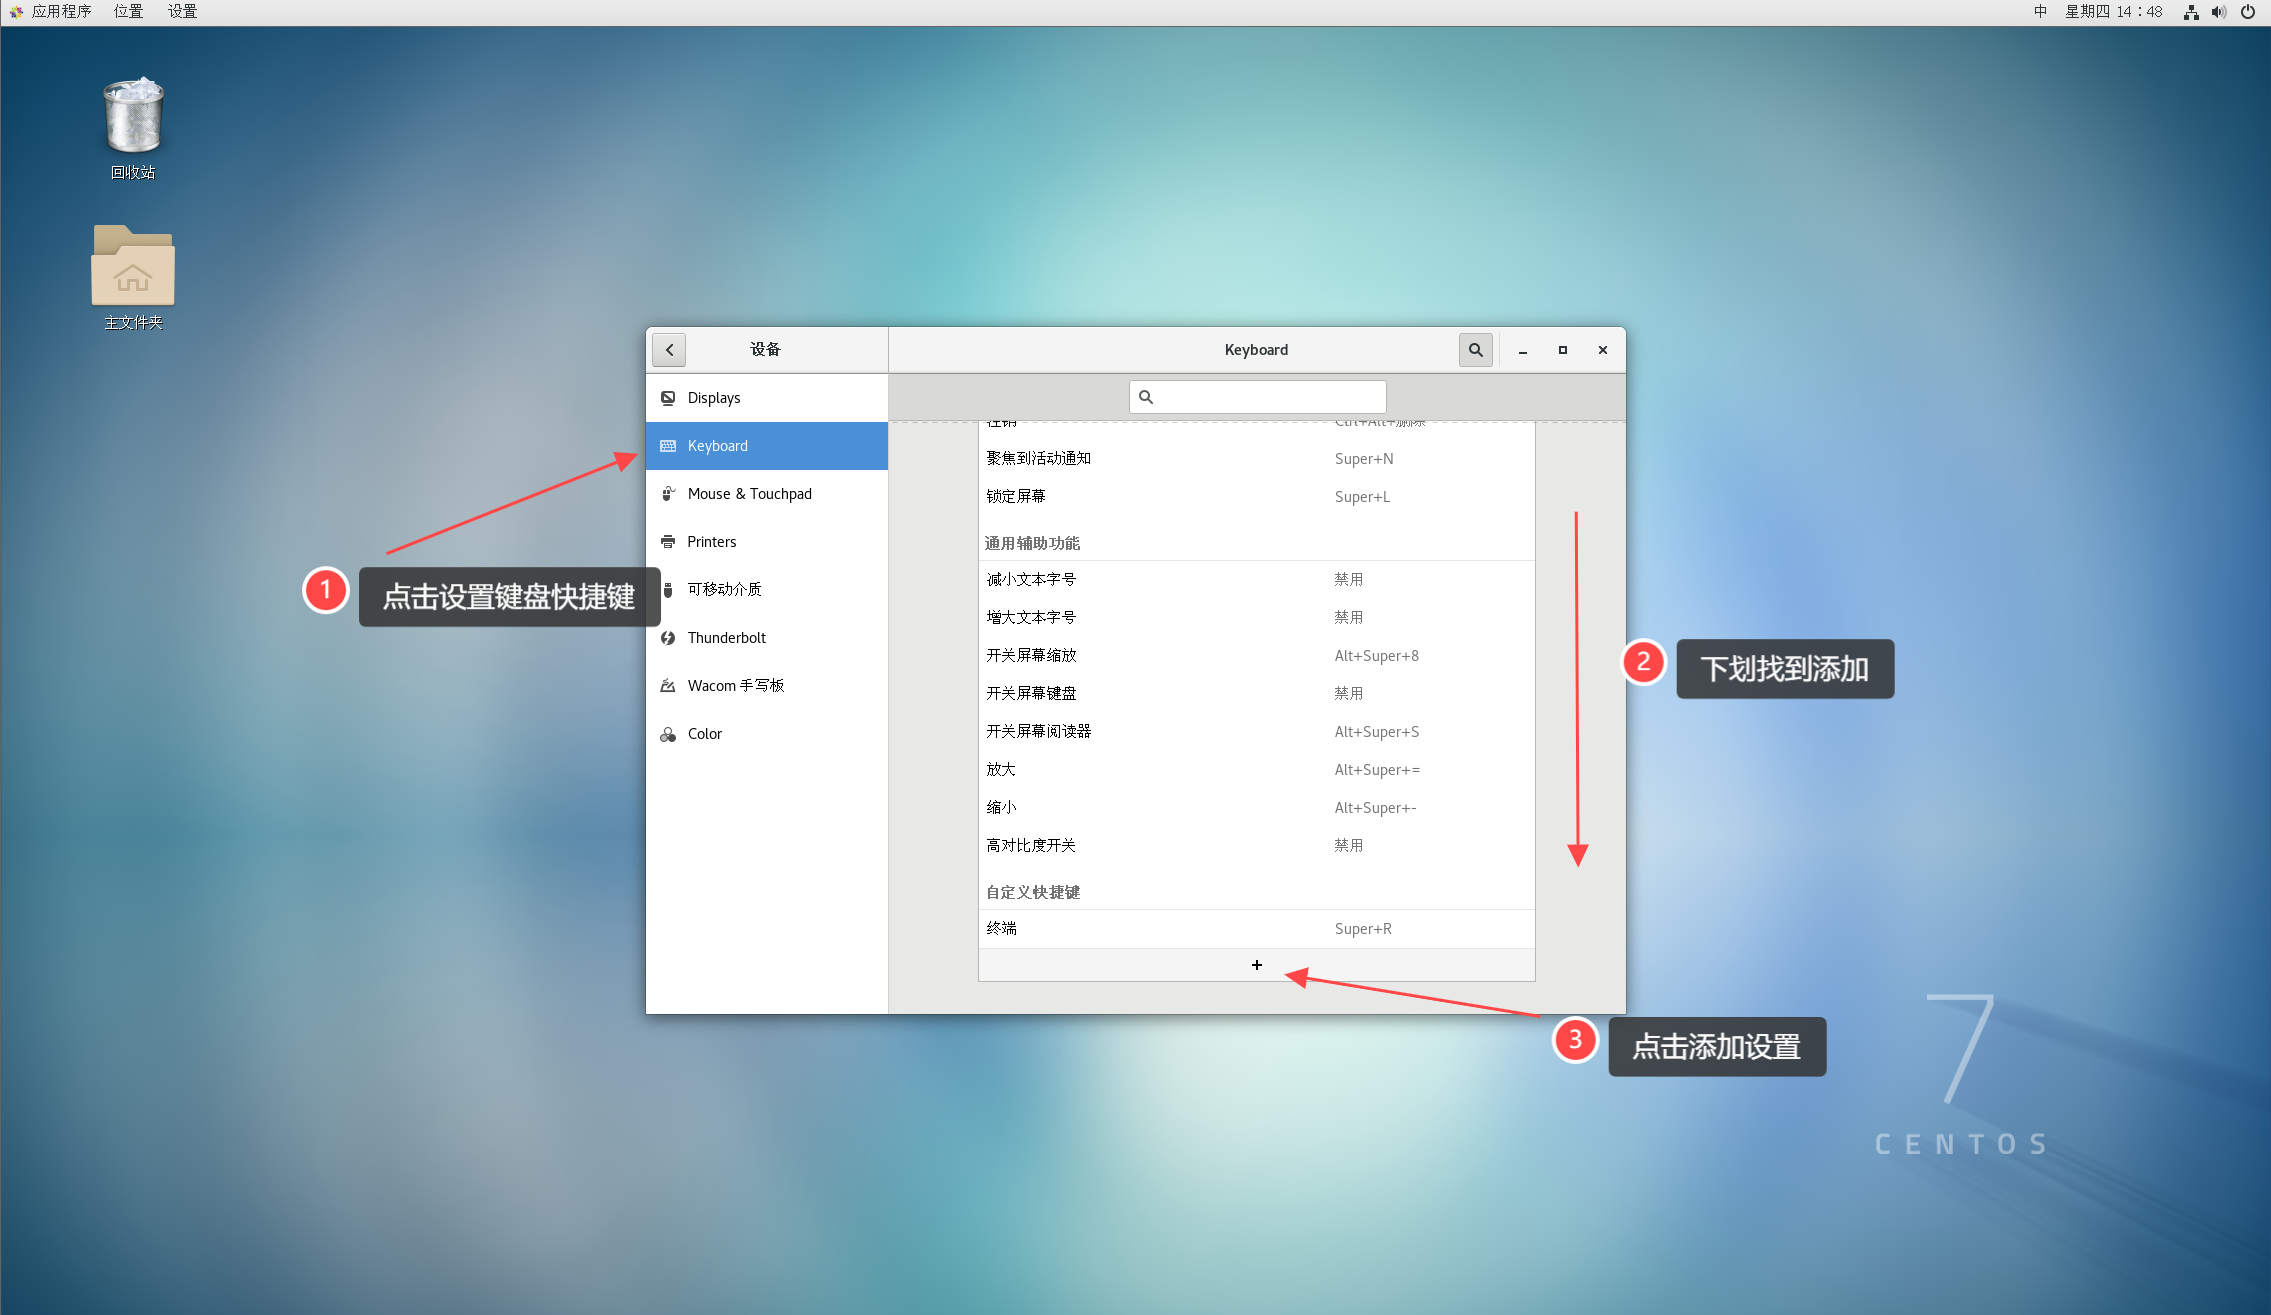2271x1315 pixels.
Task: Click the shortcut search input field
Action: click(x=1257, y=397)
